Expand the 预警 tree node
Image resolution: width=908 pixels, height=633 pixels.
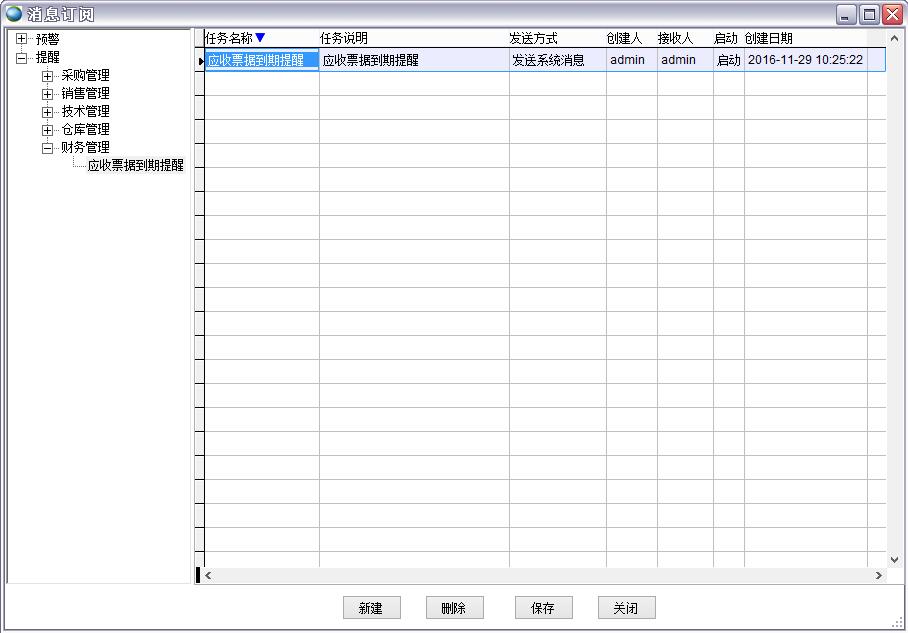click(x=22, y=40)
